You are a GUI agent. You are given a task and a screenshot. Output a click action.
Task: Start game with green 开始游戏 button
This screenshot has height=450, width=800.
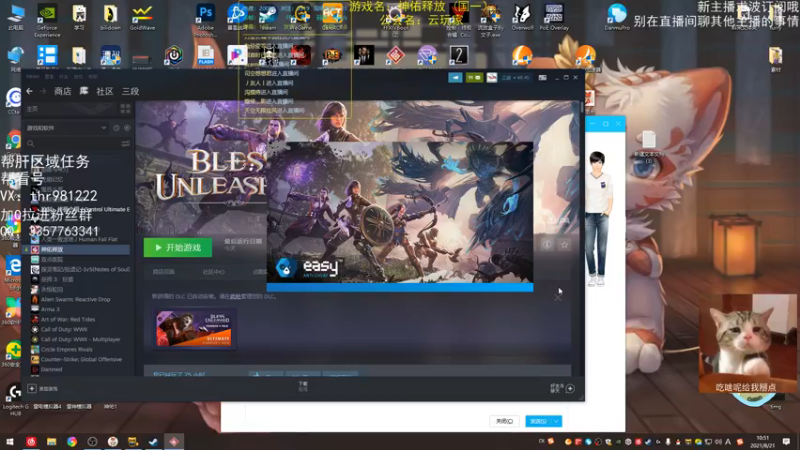pos(178,247)
